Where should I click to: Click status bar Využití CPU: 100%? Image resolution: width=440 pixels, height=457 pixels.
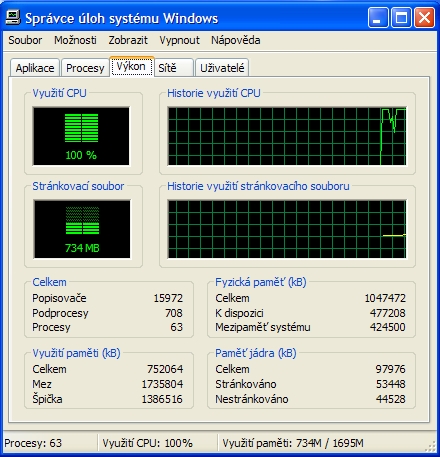(147, 443)
